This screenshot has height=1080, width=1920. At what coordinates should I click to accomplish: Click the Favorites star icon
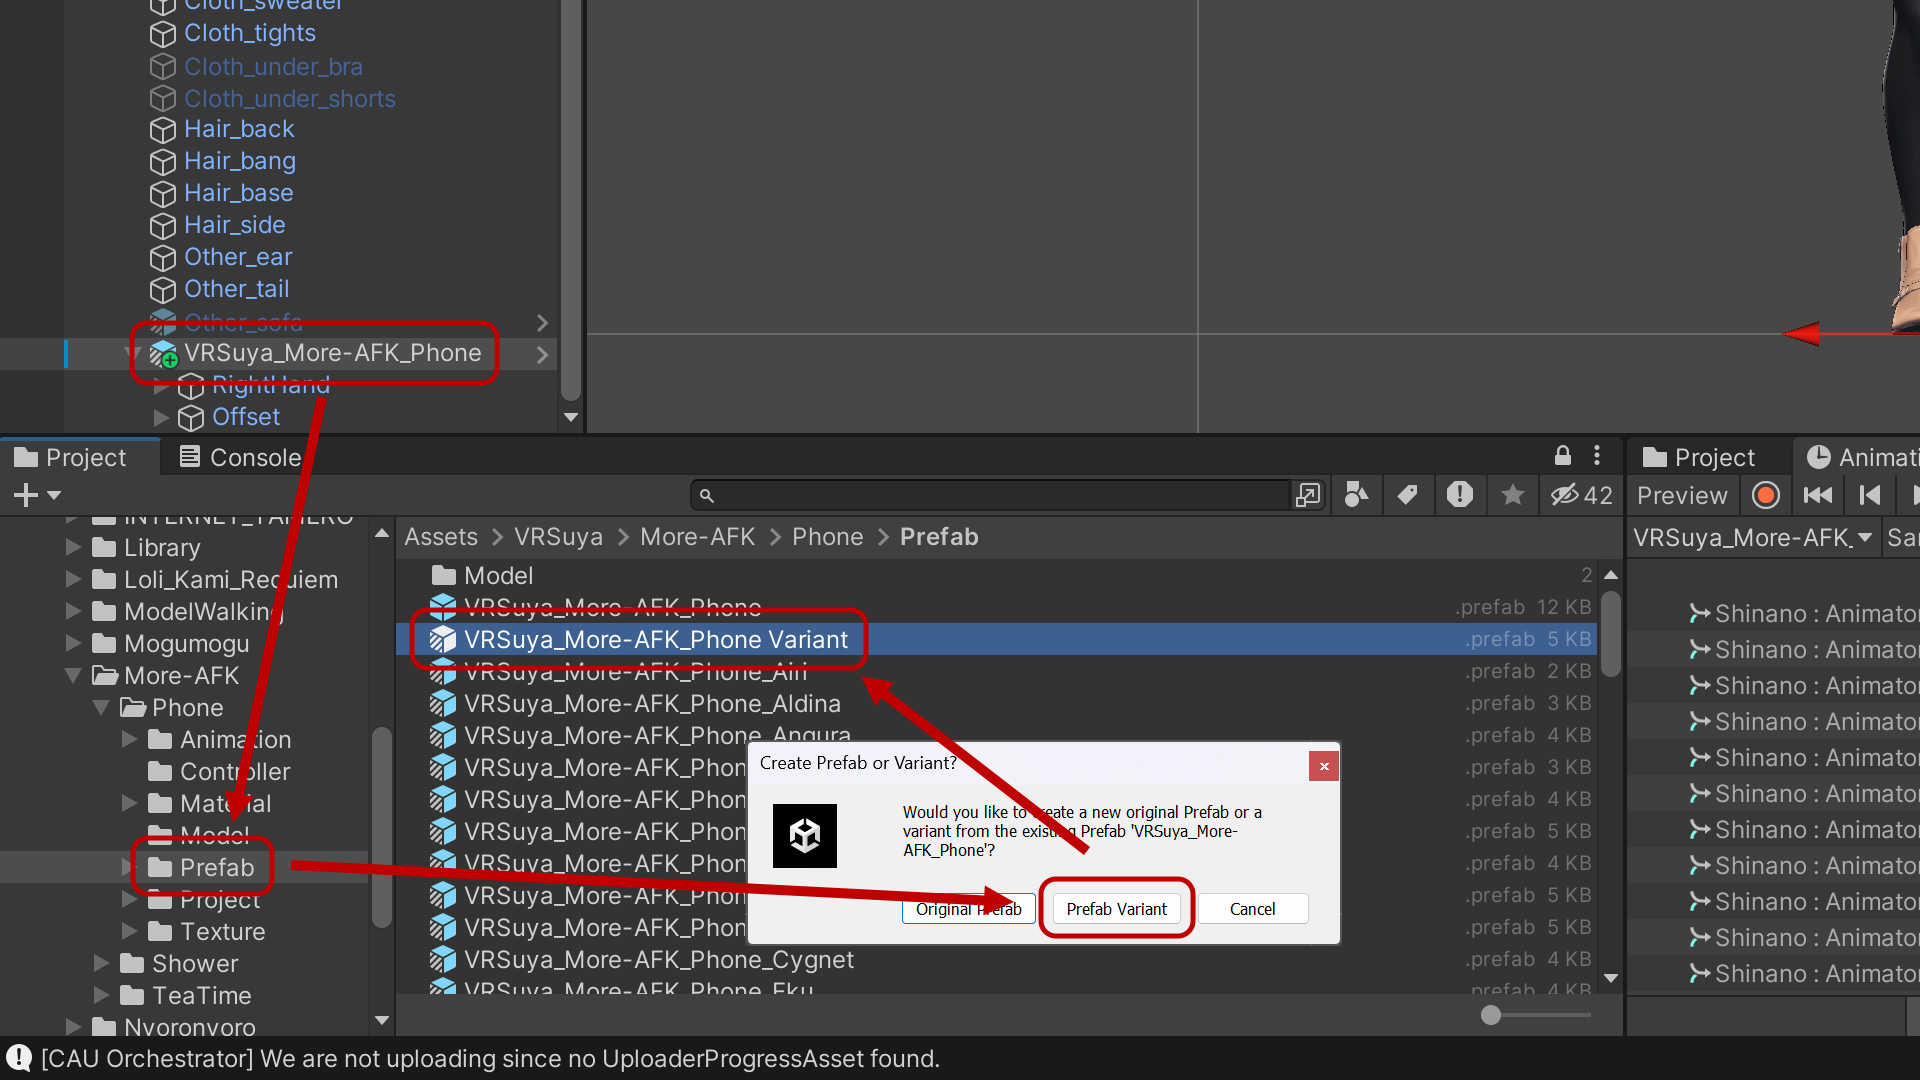(1513, 495)
